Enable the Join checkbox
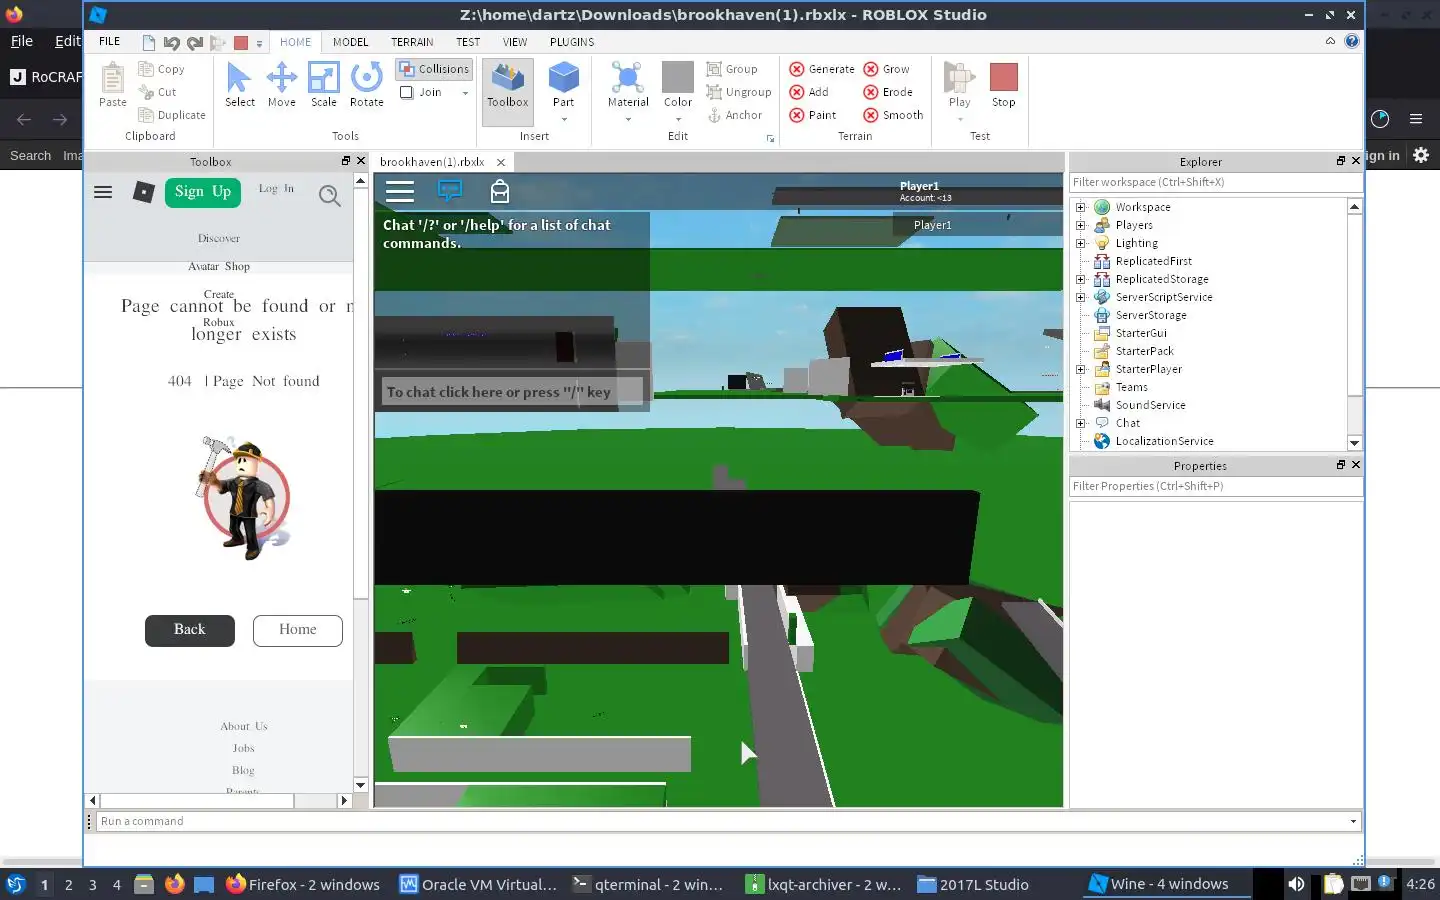1440x900 pixels. pos(407,92)
